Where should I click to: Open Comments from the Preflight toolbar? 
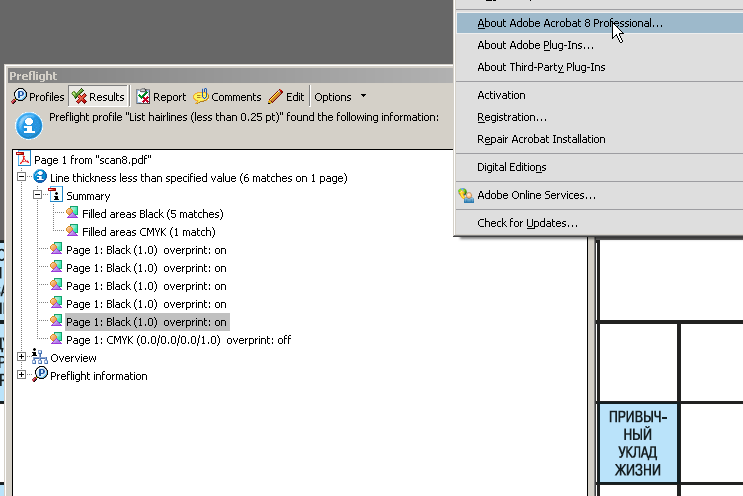[227, 97]
